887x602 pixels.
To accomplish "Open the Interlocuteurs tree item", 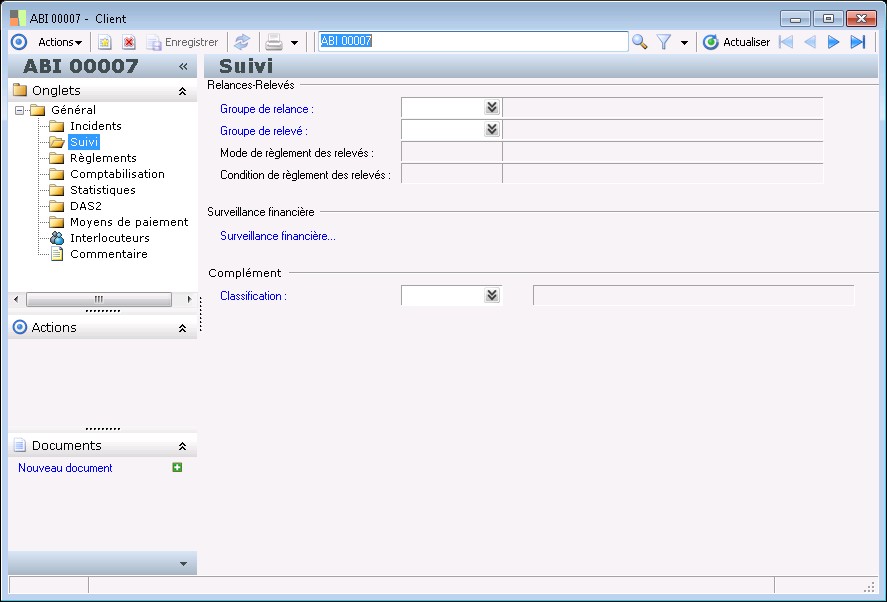I will tap(110, 238).
